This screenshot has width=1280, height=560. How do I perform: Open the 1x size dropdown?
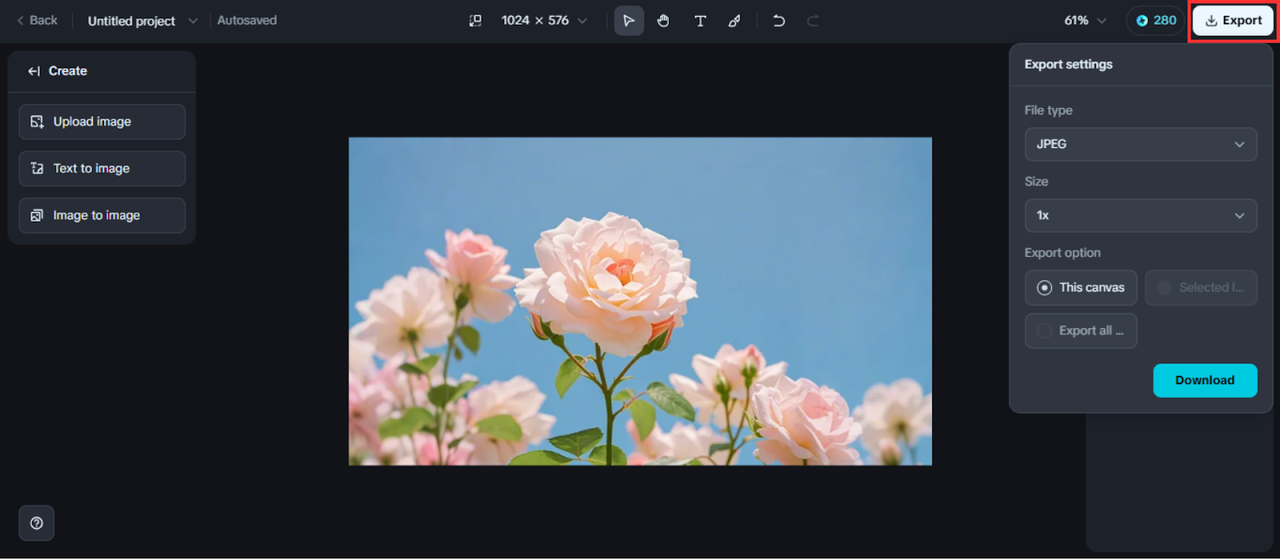(1141, 215)
